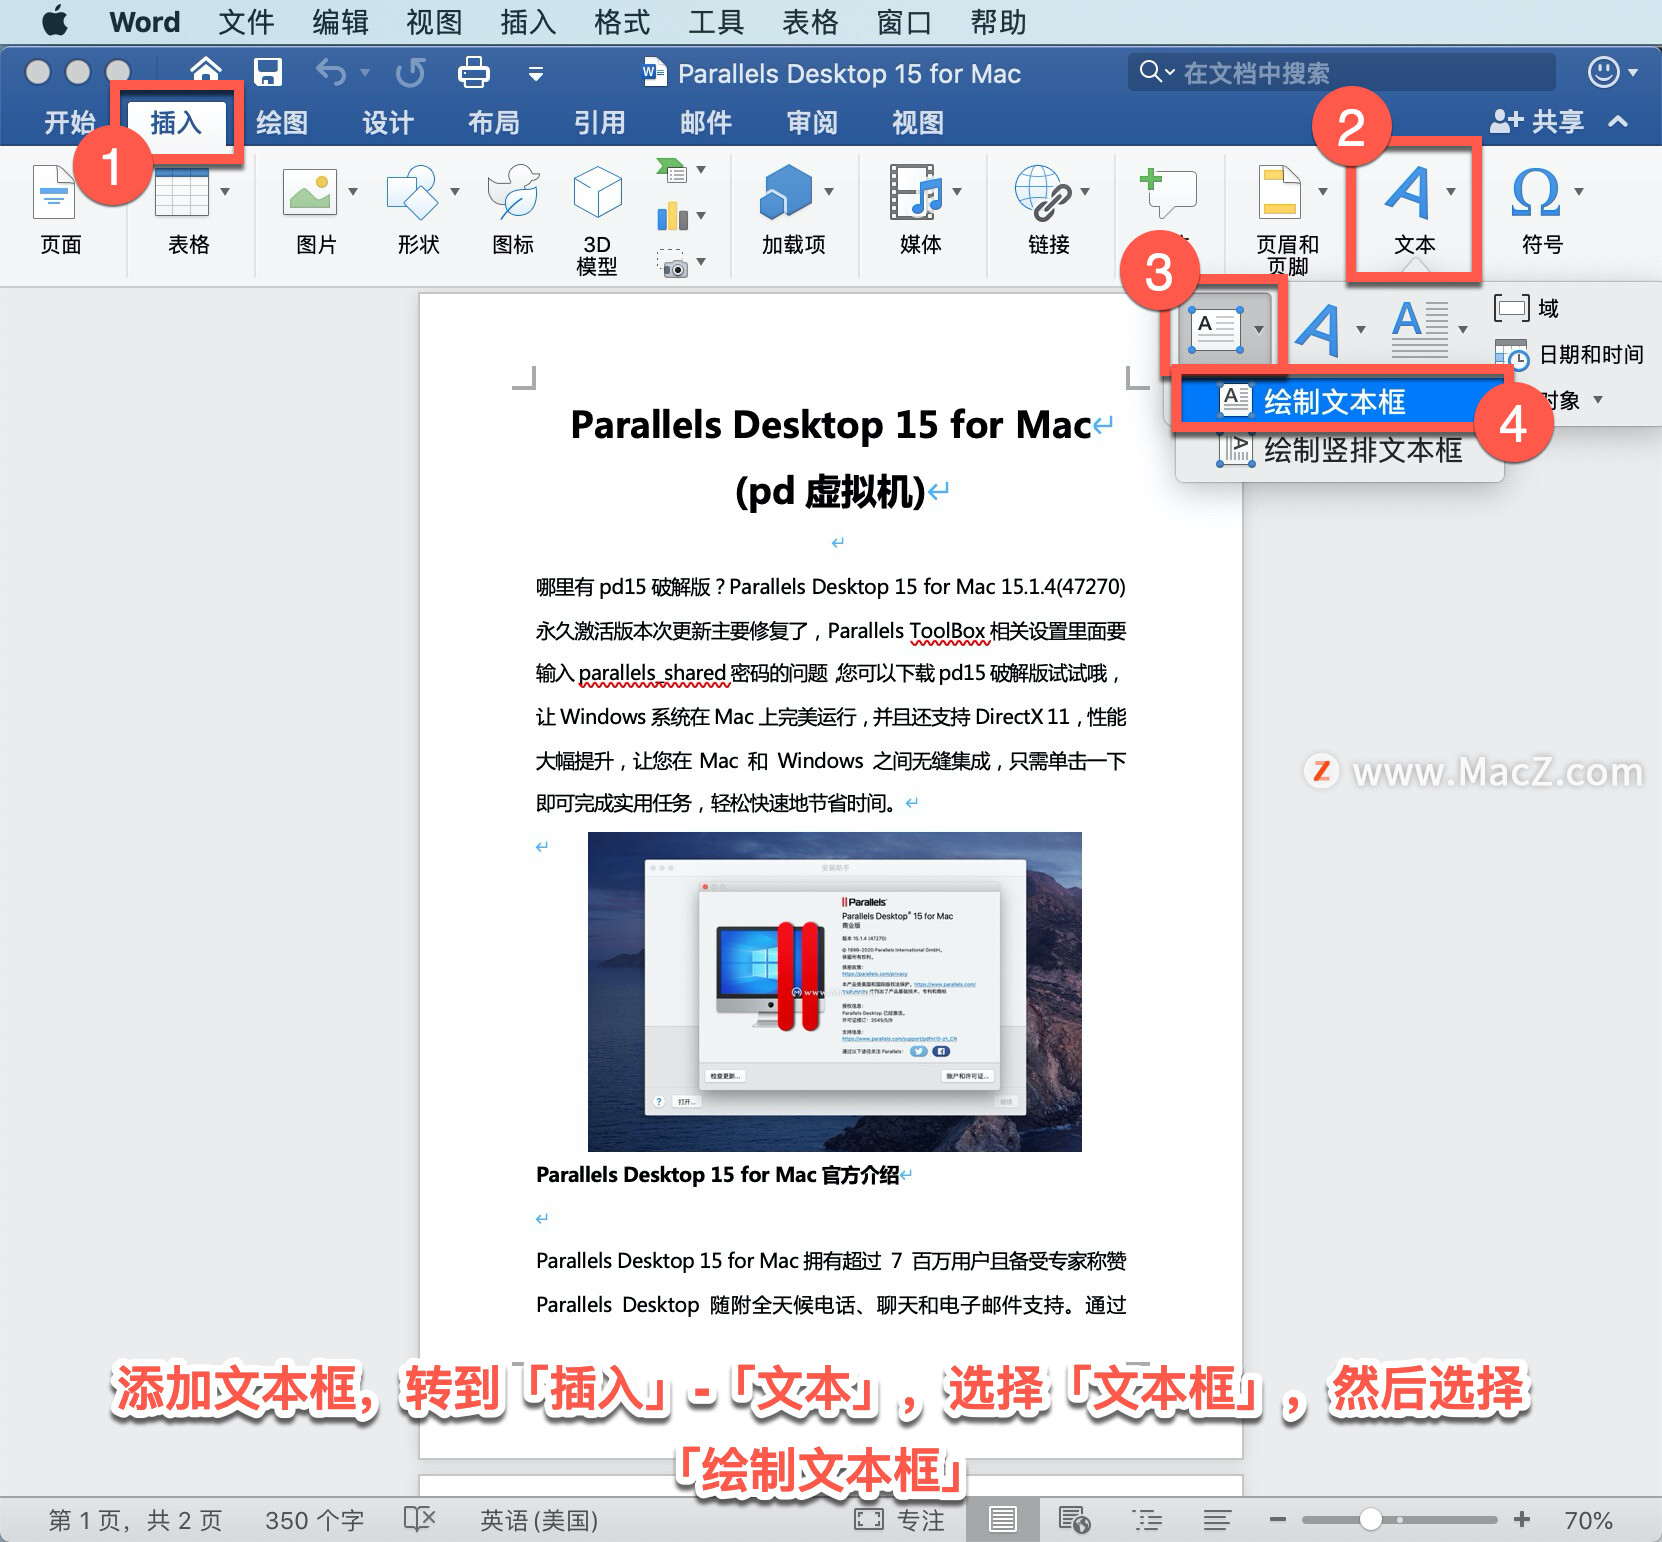Screen dimensions: 1662x1542
Task: Click the 英语 (美国) language indicator
Action: pos(539,1520)
